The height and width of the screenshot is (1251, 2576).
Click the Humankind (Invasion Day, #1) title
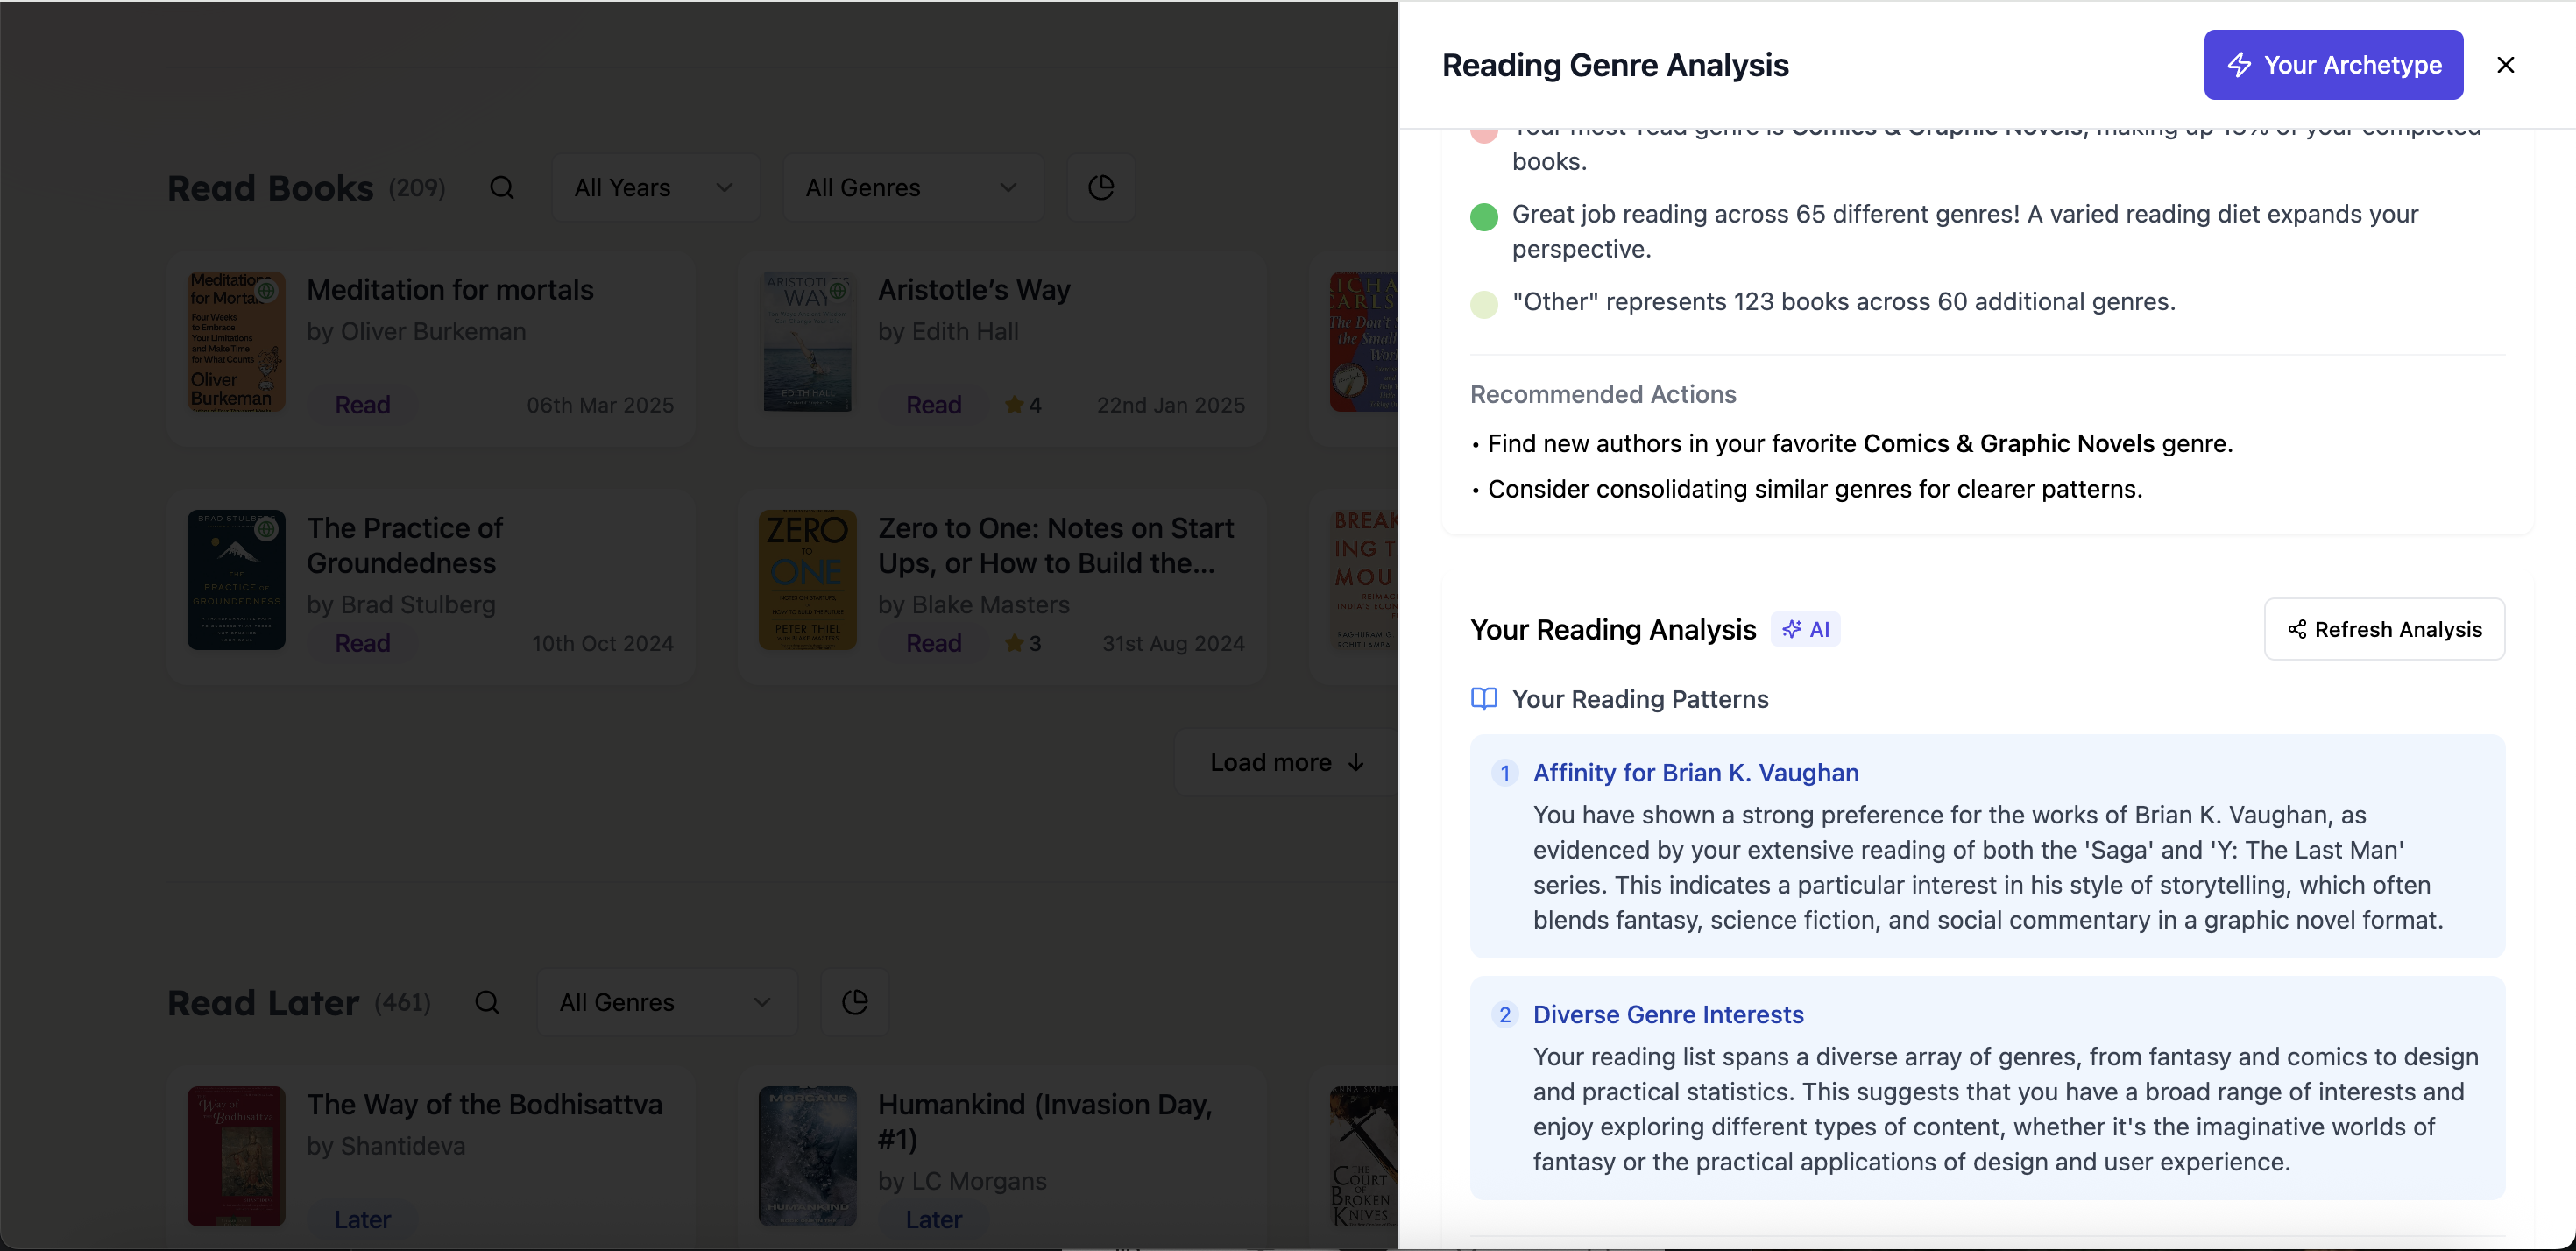tap(1045, 1122)
